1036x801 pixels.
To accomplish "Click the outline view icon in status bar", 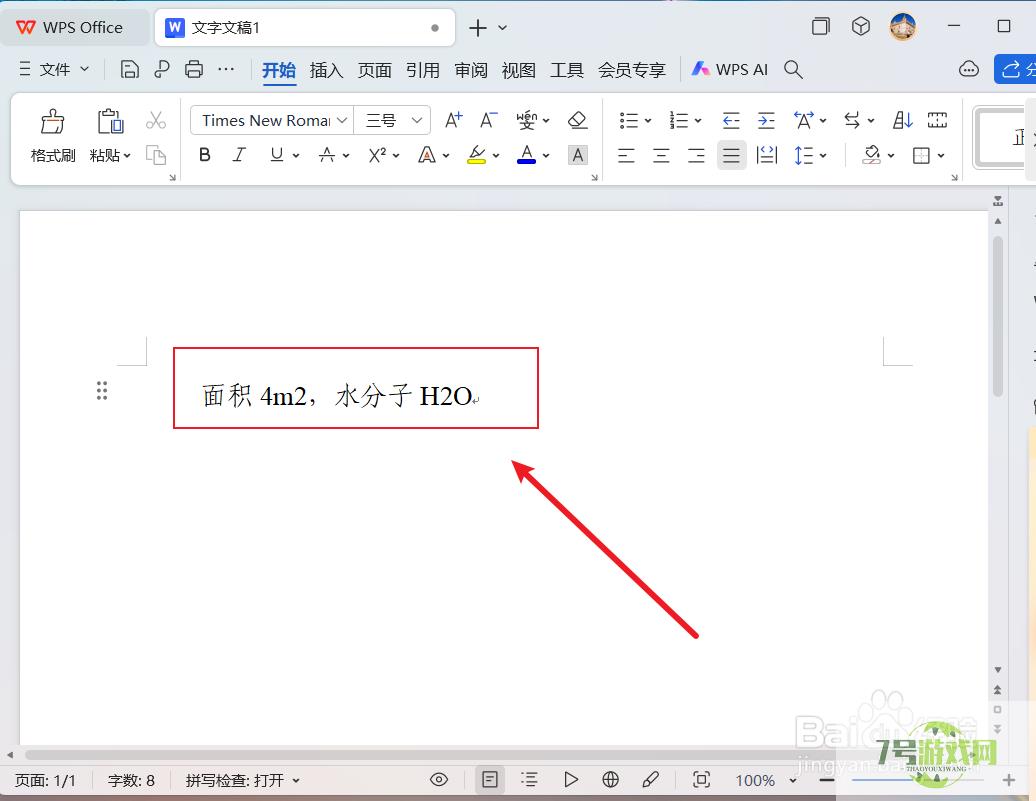I will pyautogui.click(x=529, y=780).
